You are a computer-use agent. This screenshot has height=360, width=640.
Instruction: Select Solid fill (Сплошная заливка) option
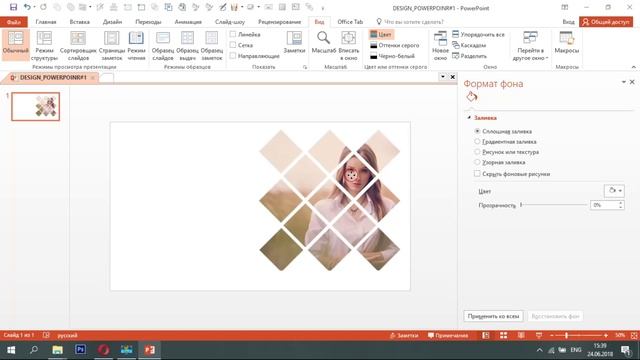[x=477, y=131]
